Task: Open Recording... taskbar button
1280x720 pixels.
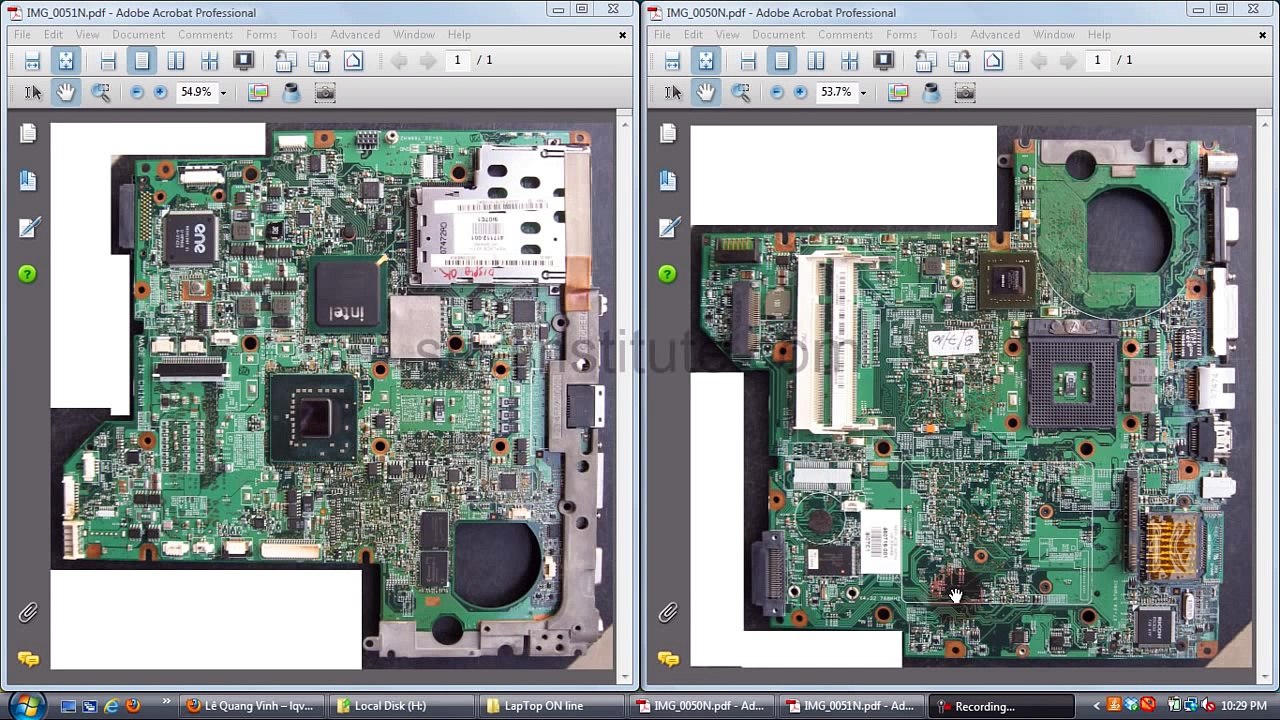Action: click(1000, 706)
